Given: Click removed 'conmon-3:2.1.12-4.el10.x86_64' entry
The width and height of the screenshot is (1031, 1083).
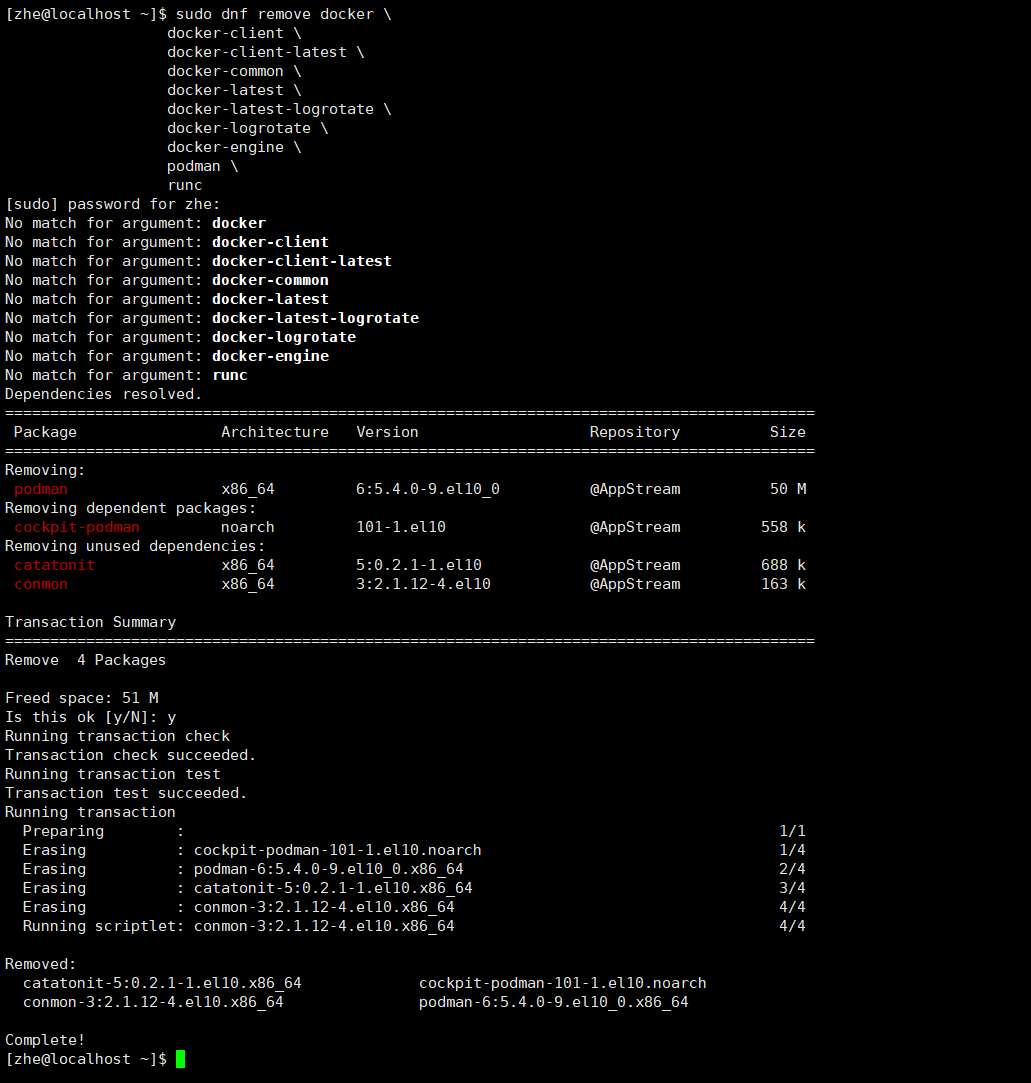Looking at the screenshot, I should click(153, 1002).
